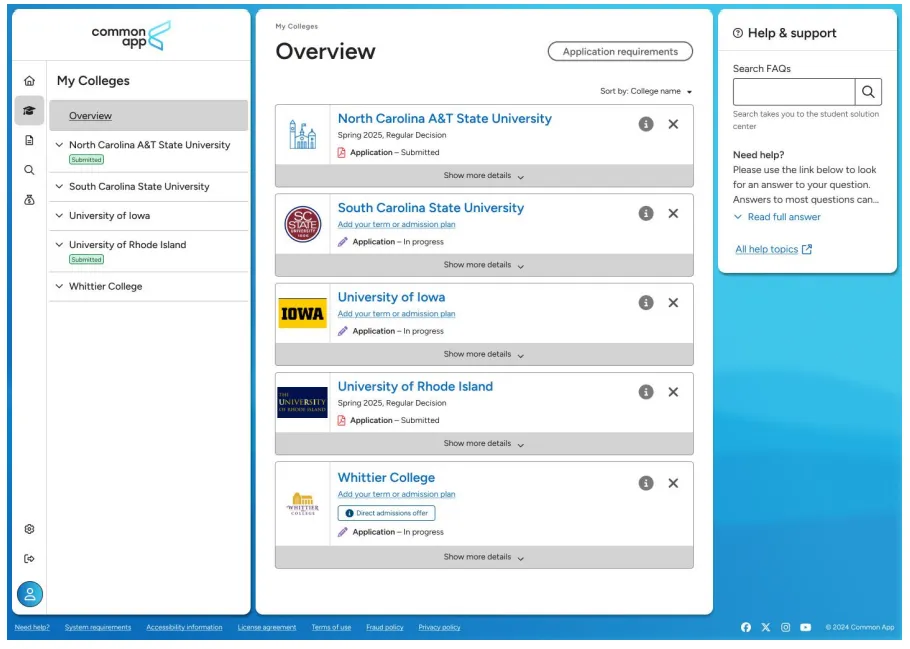Open License agreement footer link
The image size is (910, 649).
pos(266,628)
